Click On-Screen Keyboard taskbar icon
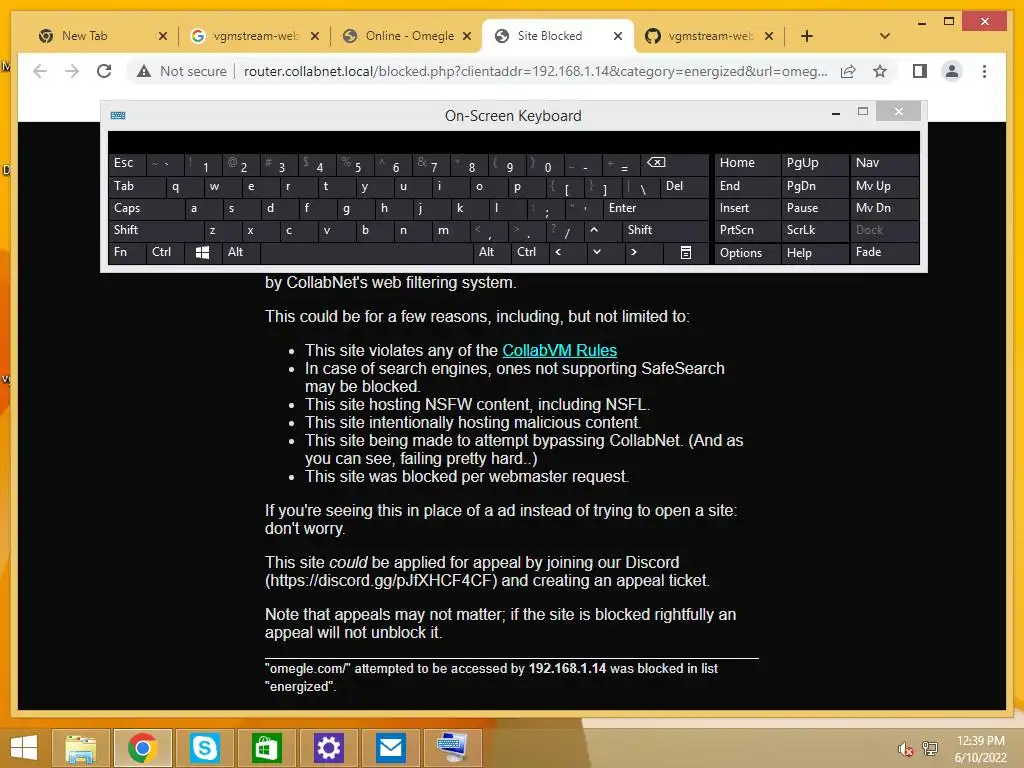 tap(452, 748)
